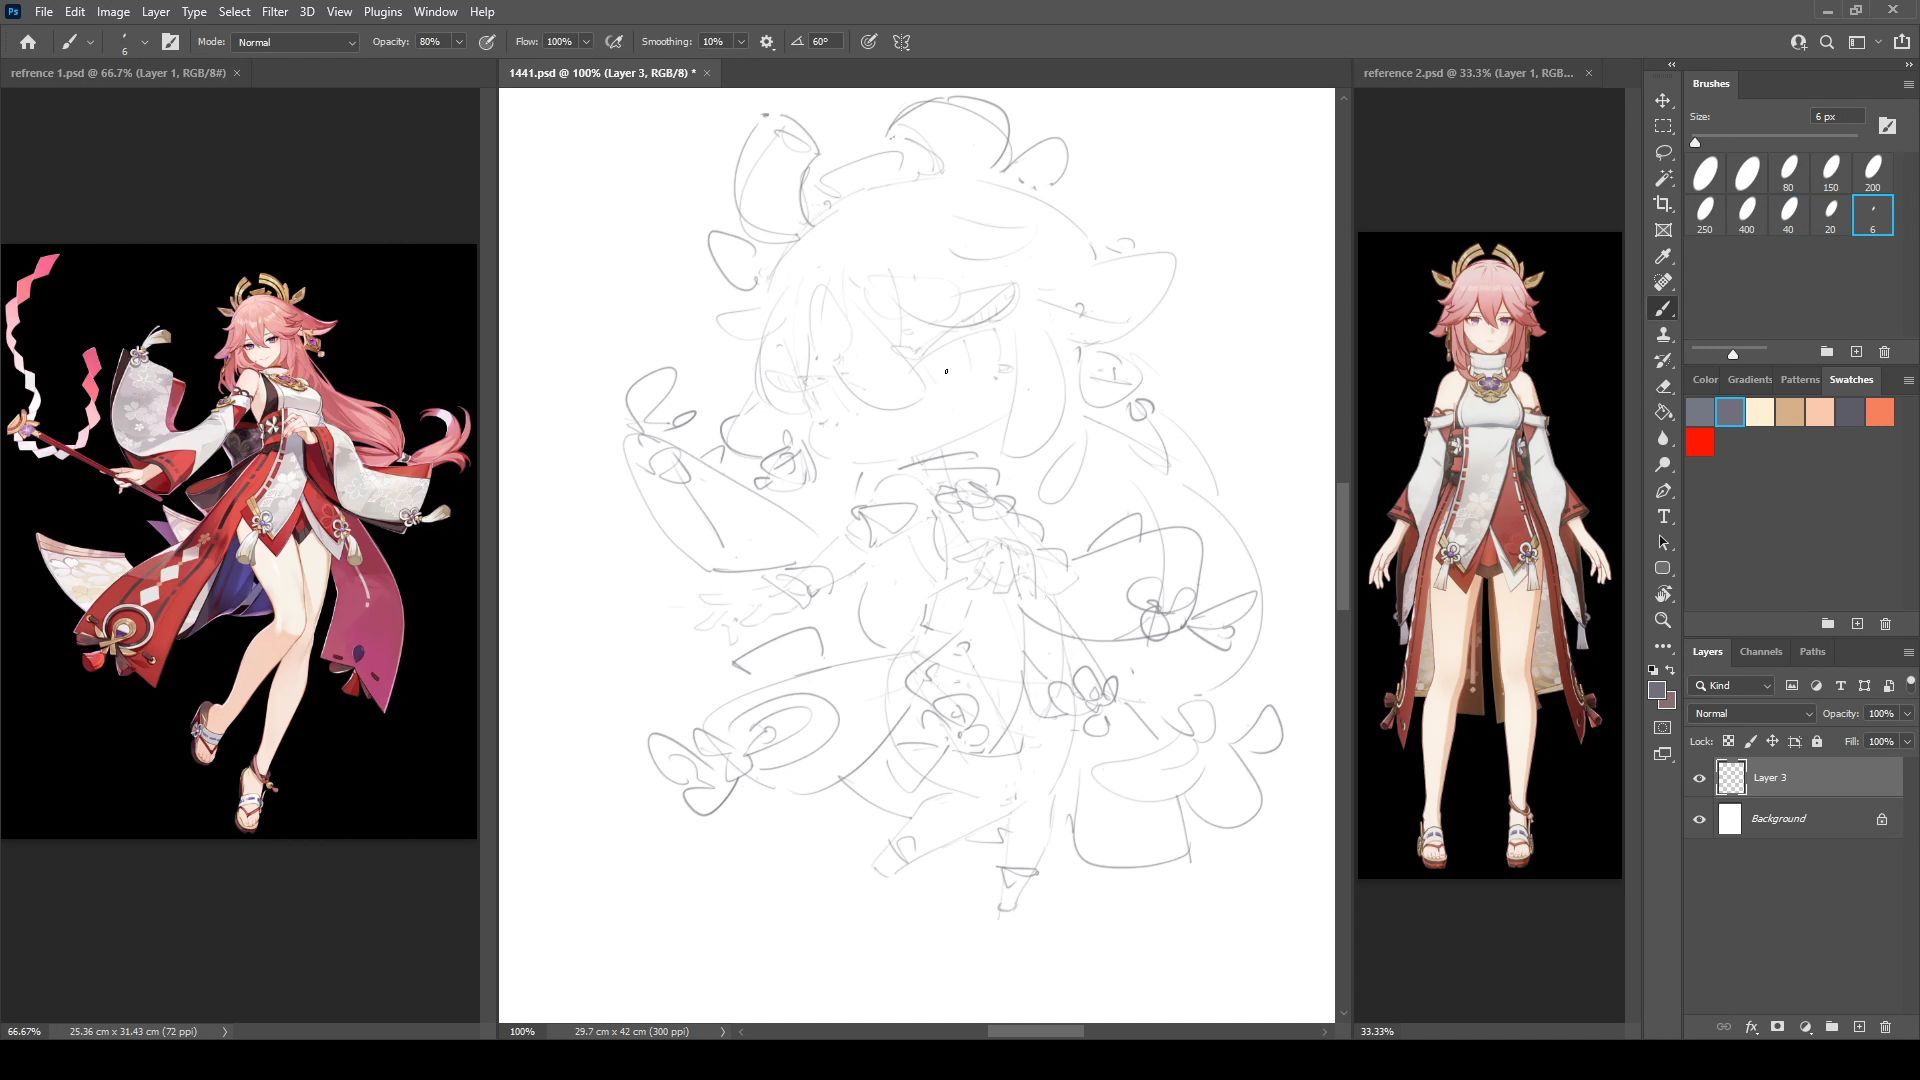Viewport: 1920px width, 1080px height.
Task: Toggle lock all padlock icon
Action: (1817, 741)
